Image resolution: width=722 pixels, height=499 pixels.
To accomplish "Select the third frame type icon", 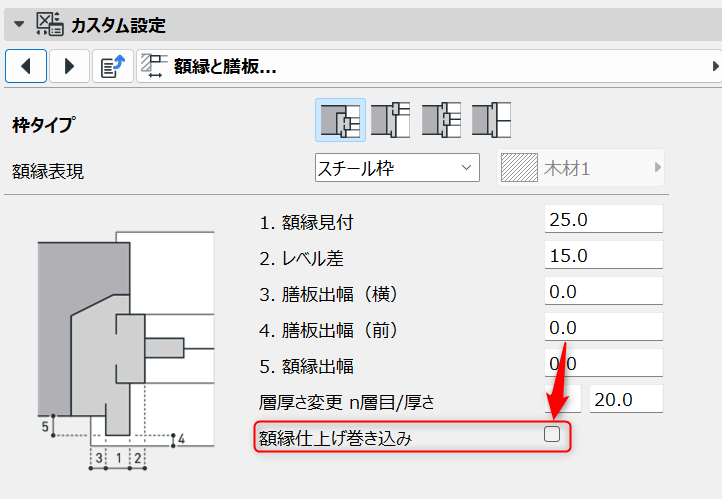I will [441, 120].
